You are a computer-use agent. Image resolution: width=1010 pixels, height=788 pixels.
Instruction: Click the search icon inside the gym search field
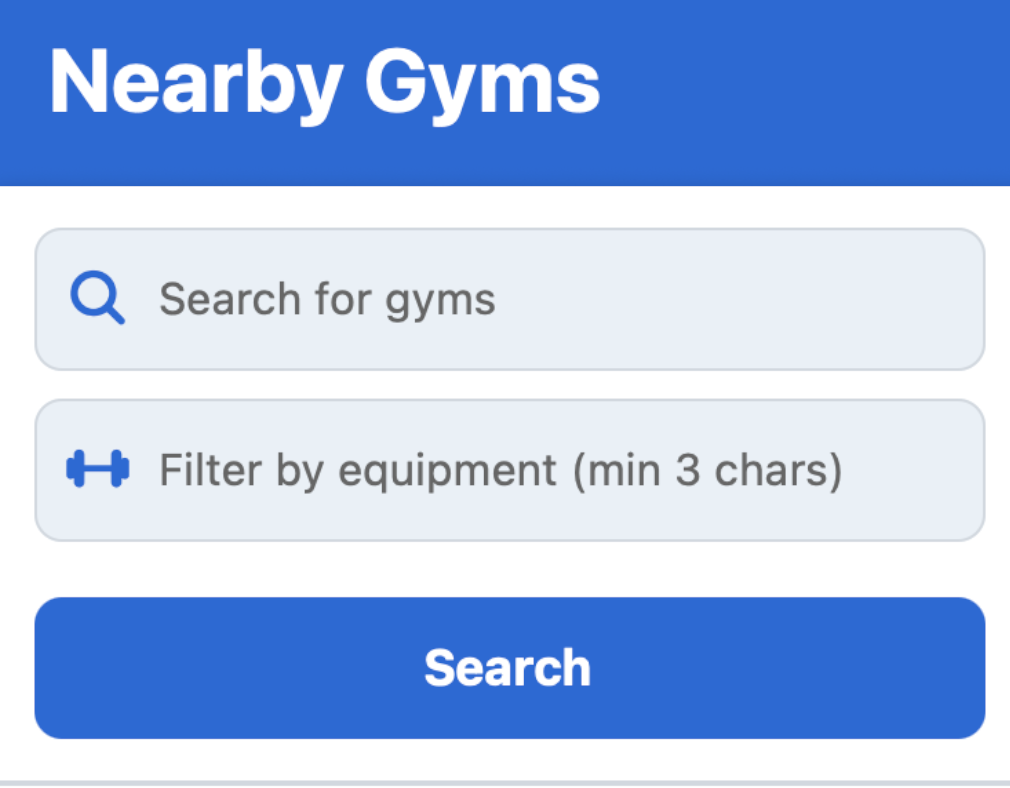point(97,298)
